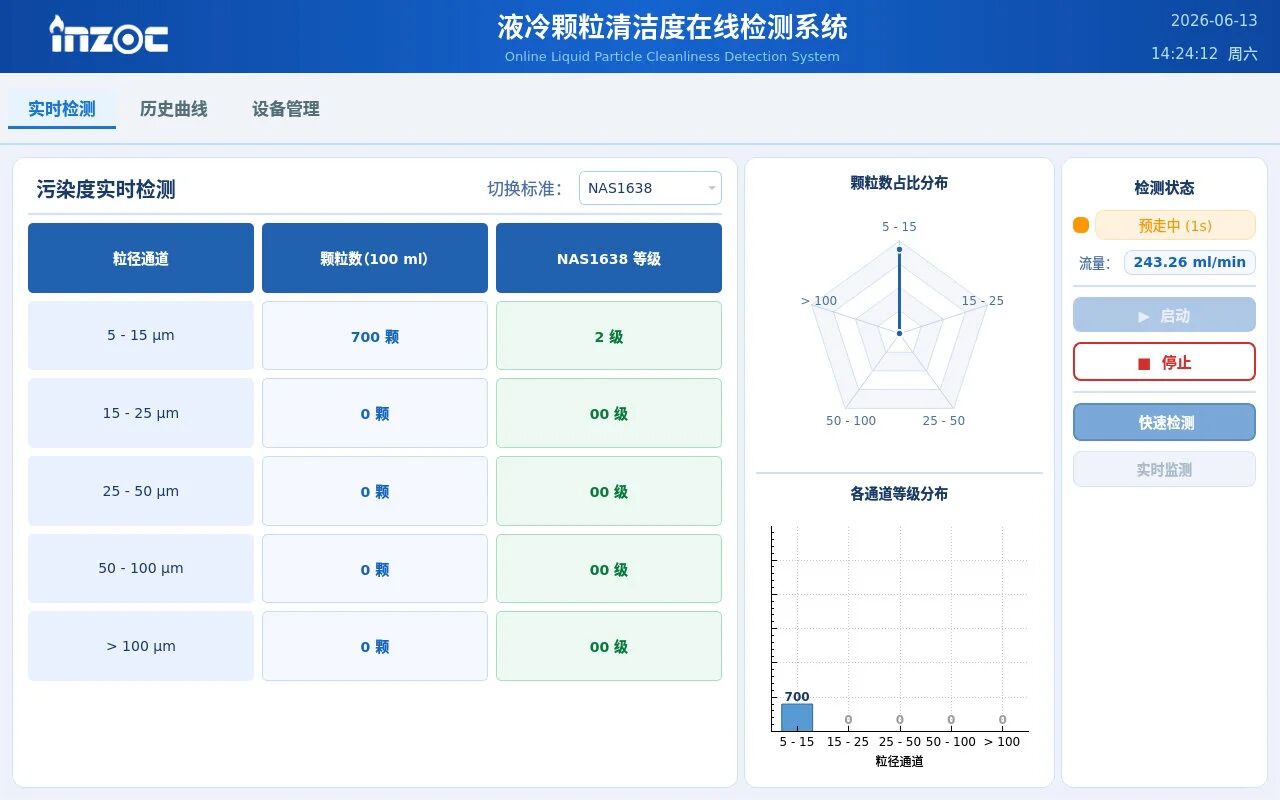The image size is (1280, 800).
Task: Click the blue 700 bar in bar chart
Action: tap(797, 717)
